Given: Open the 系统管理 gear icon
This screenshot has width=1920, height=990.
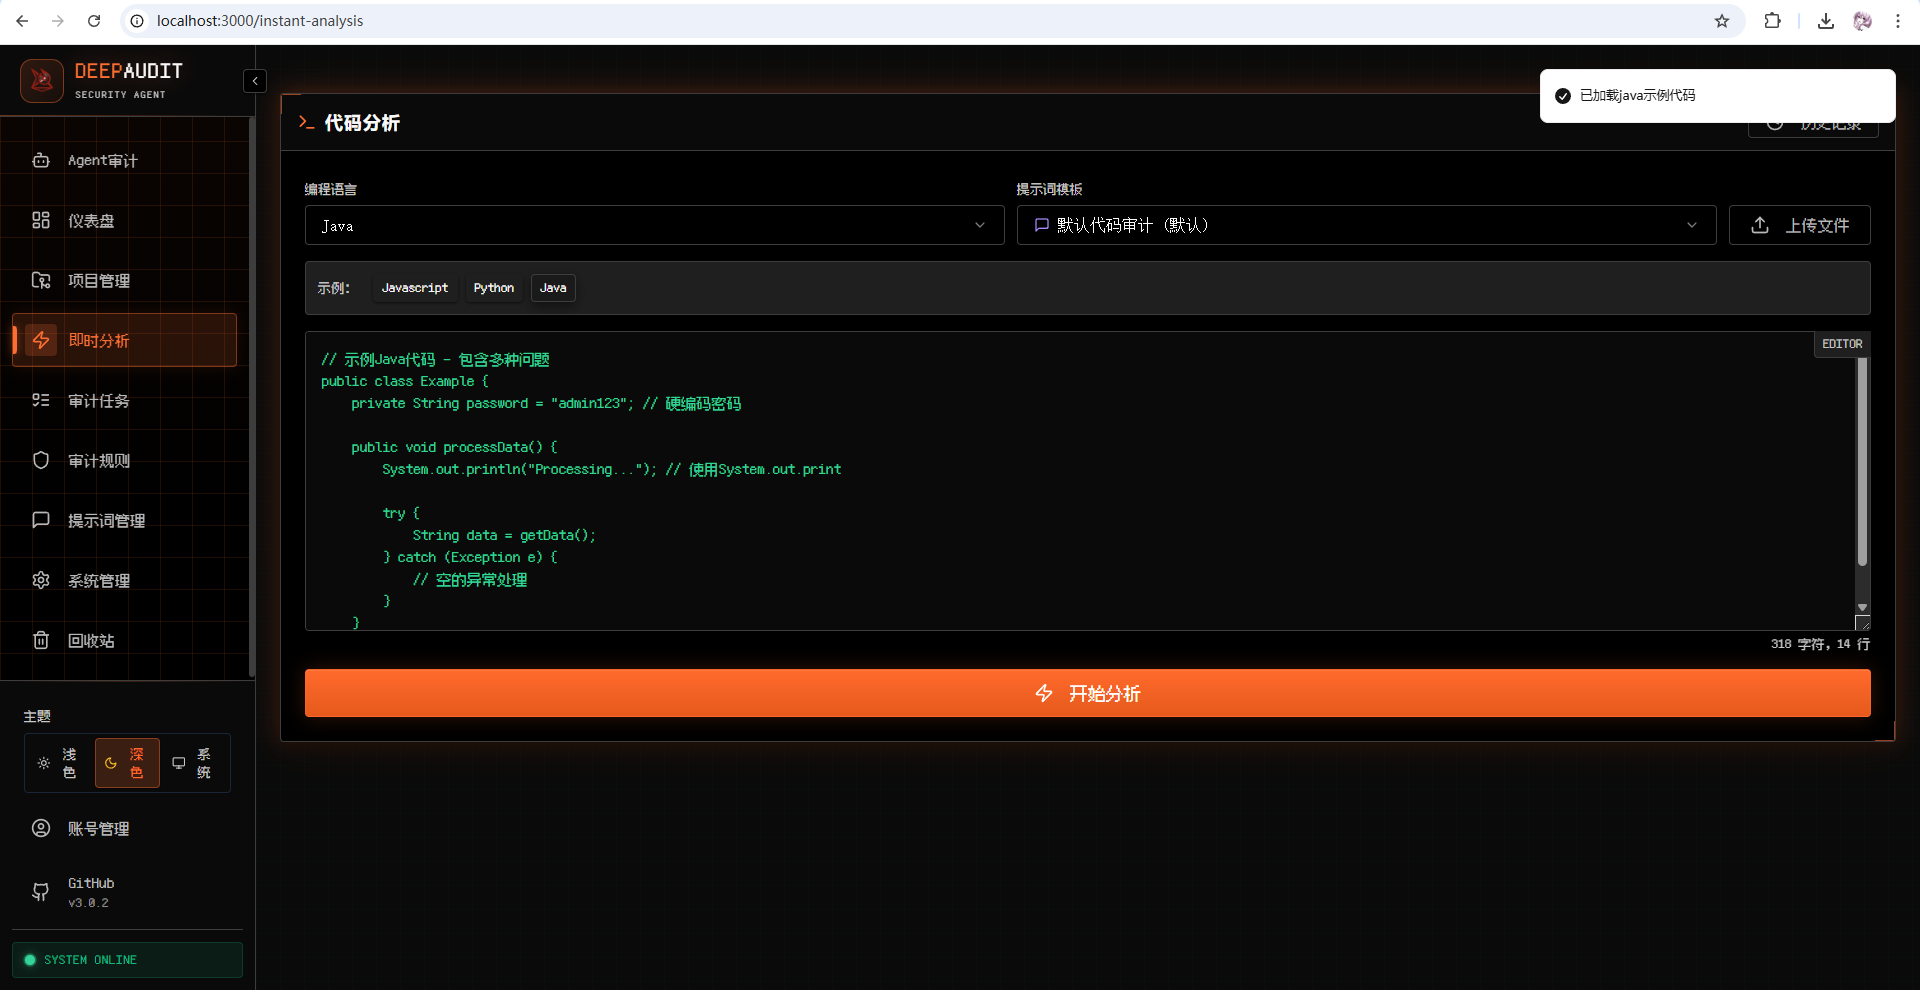Looking at the screenshot, I should (41, 580).
